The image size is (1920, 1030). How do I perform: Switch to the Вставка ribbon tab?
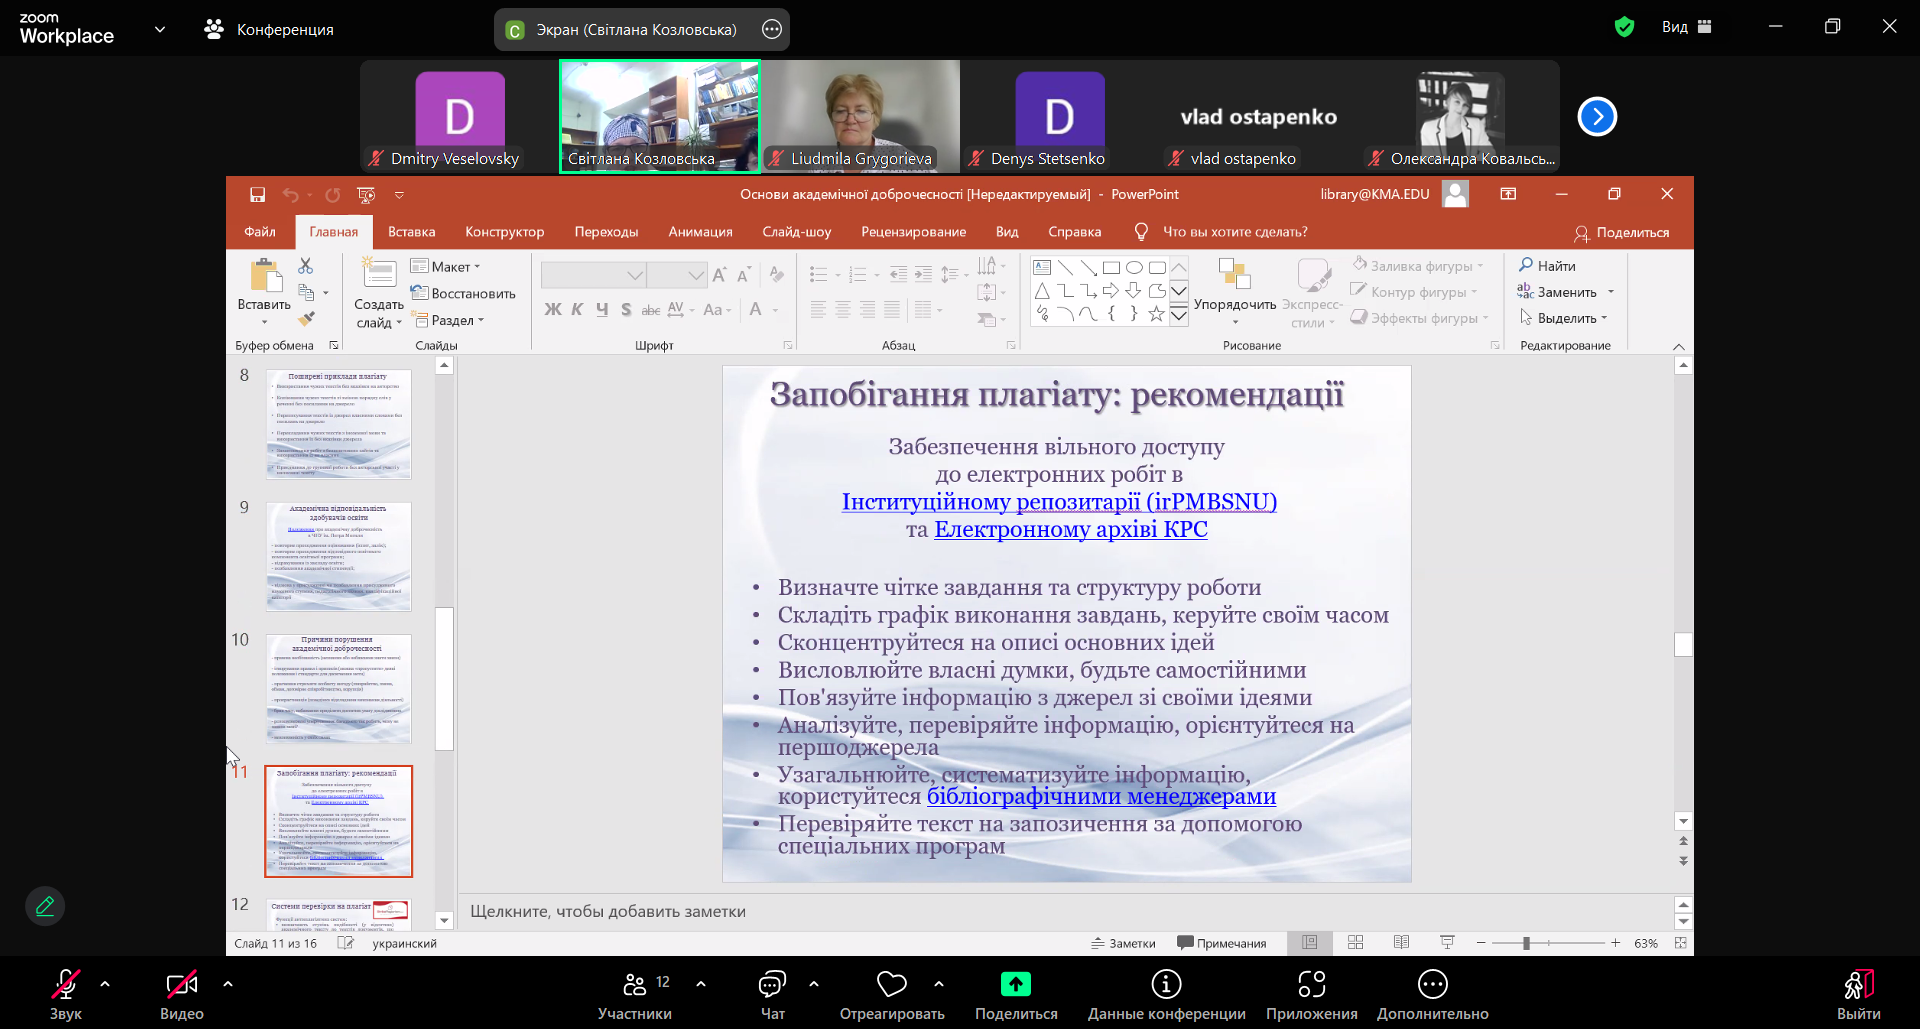click(412, 232)
